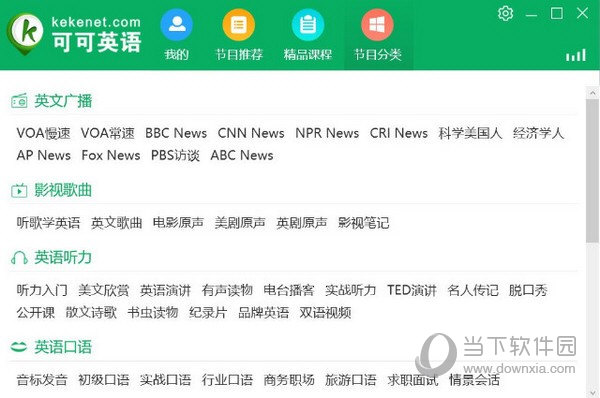Choose 初级口语 under 英语口语

point(104,380)
